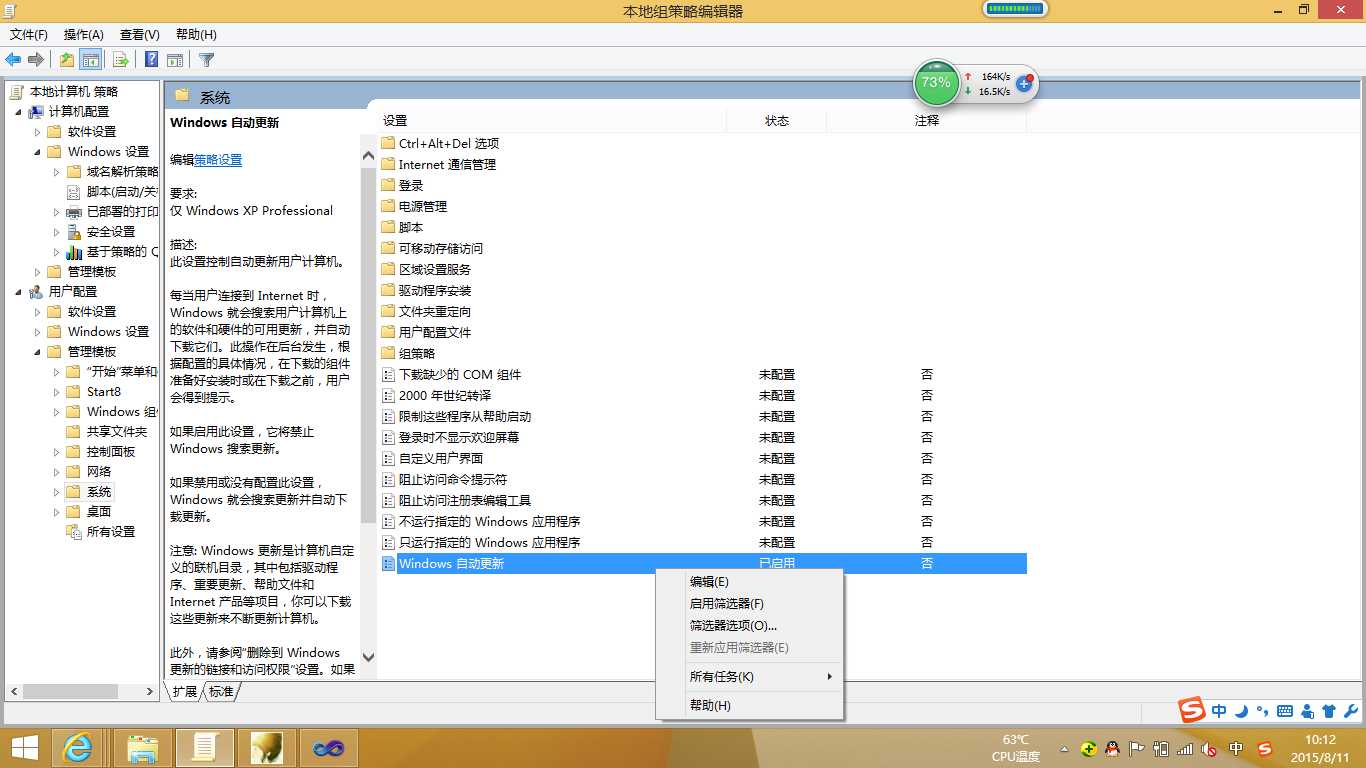Image resolution: width=1366 pixels, height=768 pixels.
Task: Open the 查看(V) menu
Action: [x=140, y=35]
